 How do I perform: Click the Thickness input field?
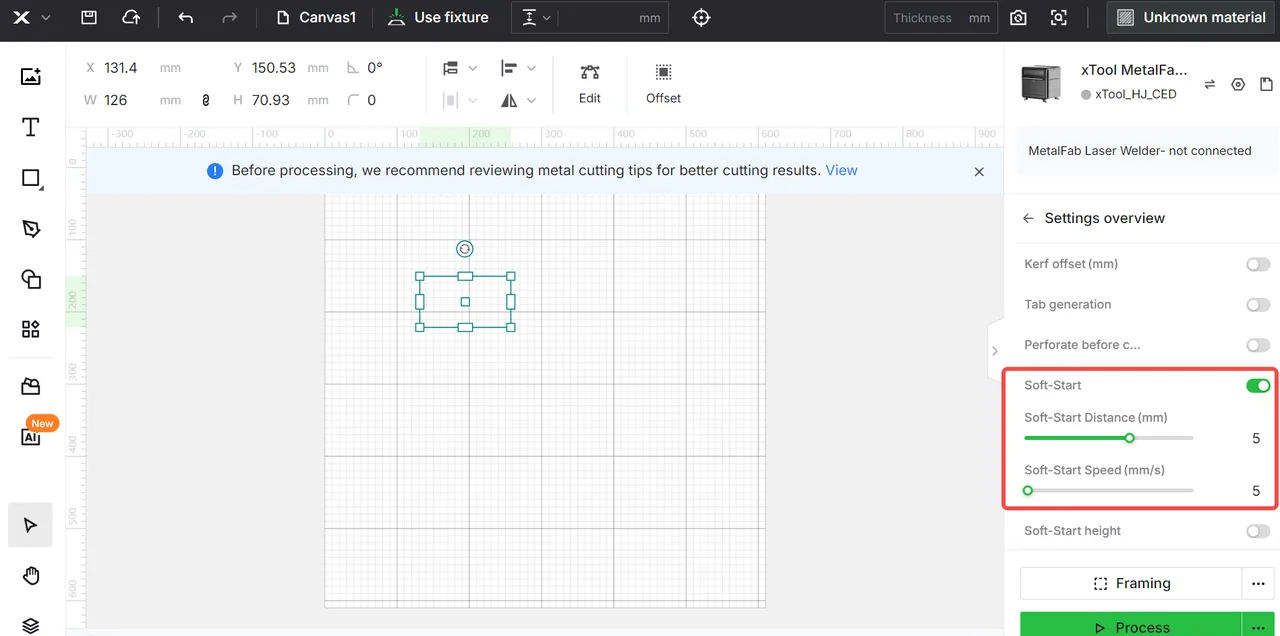coord(940,18)
